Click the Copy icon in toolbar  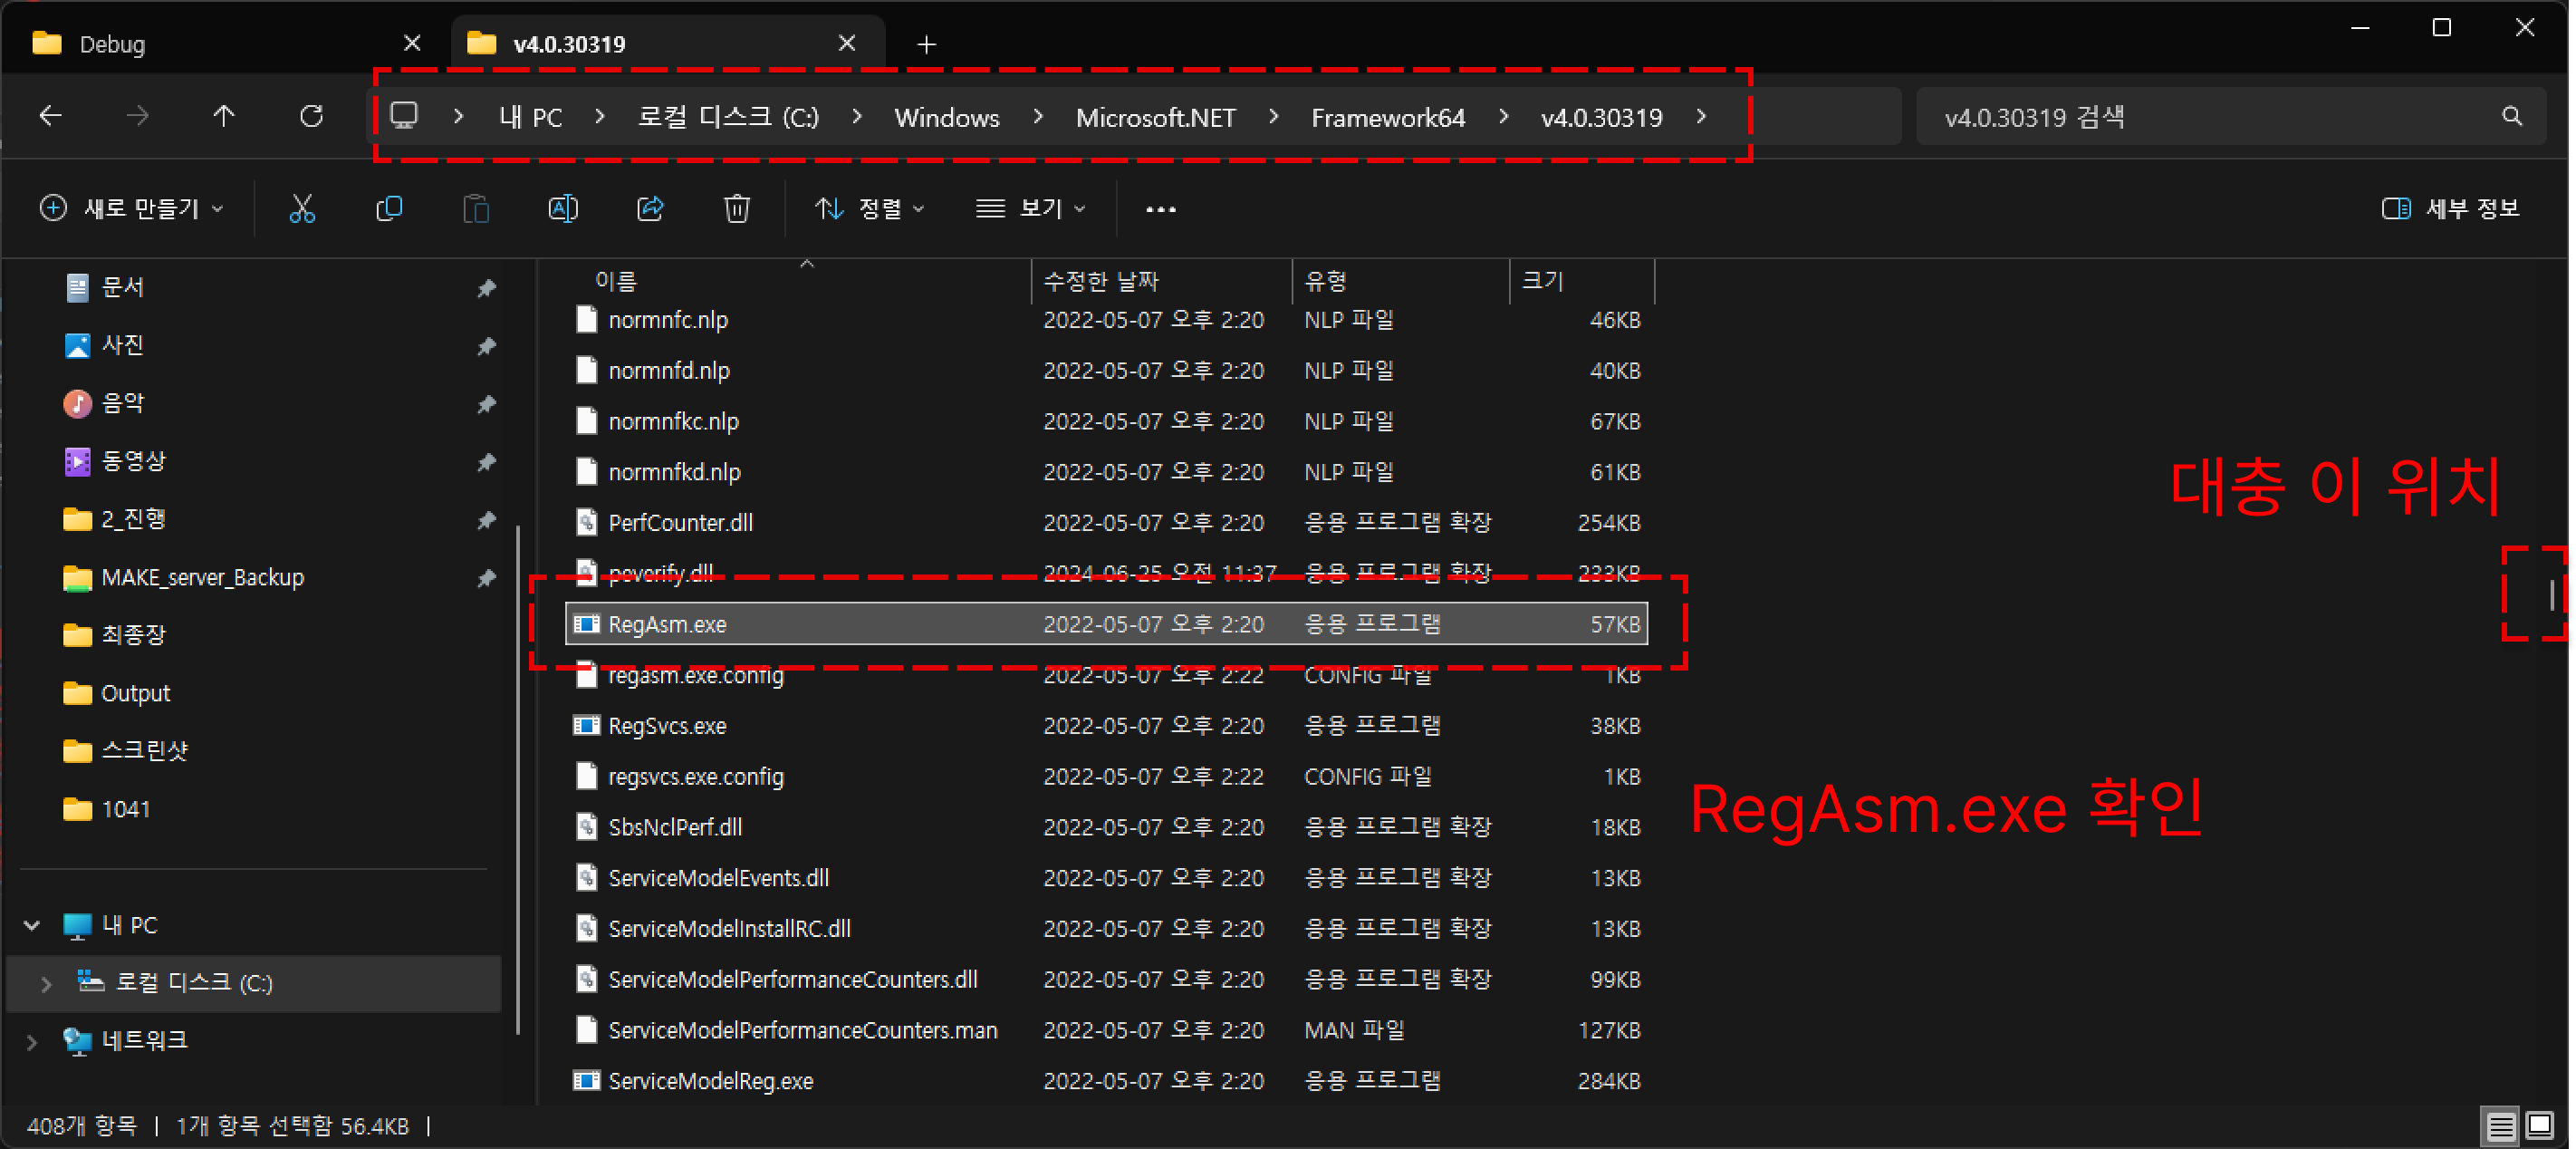389,208
